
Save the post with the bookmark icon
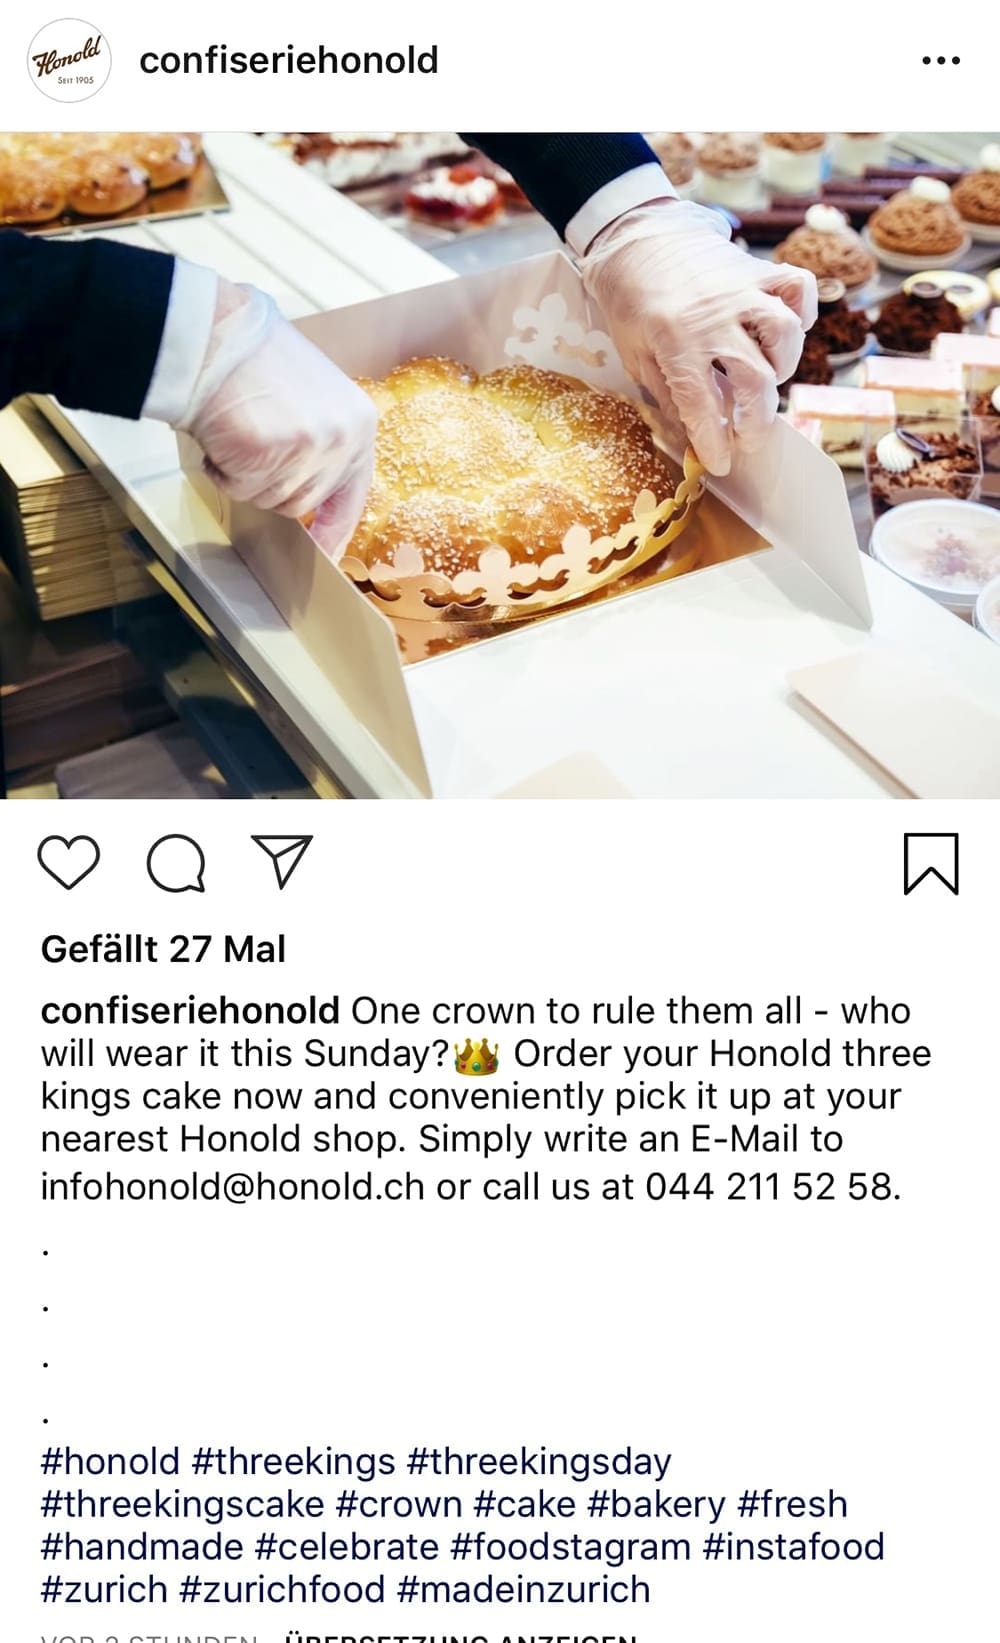point(931,863)
